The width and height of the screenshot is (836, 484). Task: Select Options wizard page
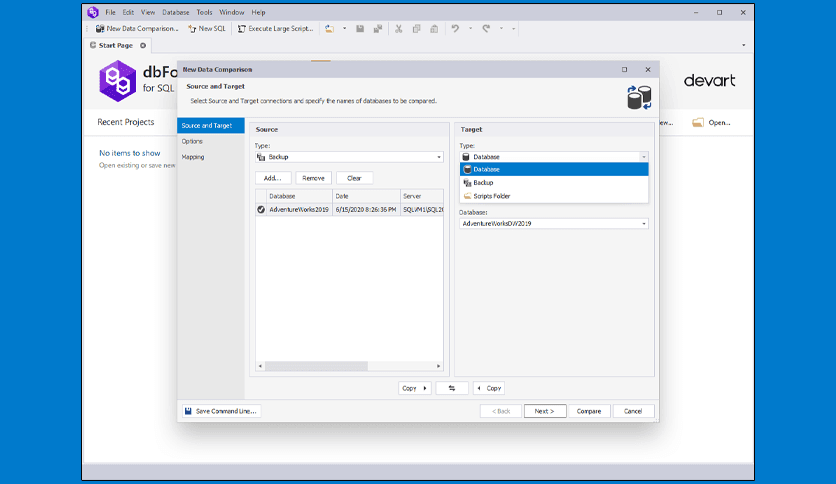192,141
